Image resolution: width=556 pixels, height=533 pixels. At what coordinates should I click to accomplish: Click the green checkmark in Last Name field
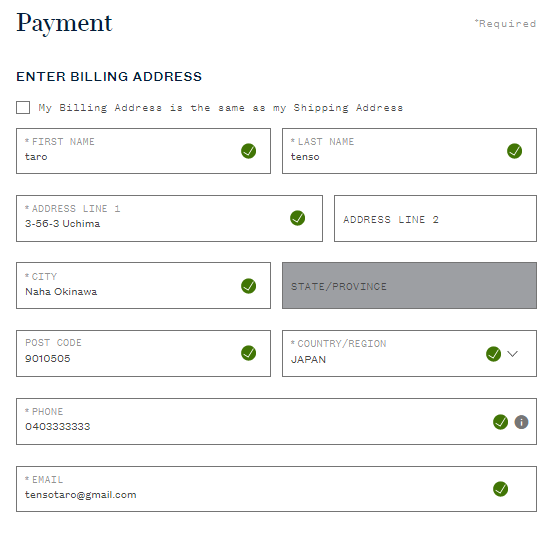(x=515, y=151)
